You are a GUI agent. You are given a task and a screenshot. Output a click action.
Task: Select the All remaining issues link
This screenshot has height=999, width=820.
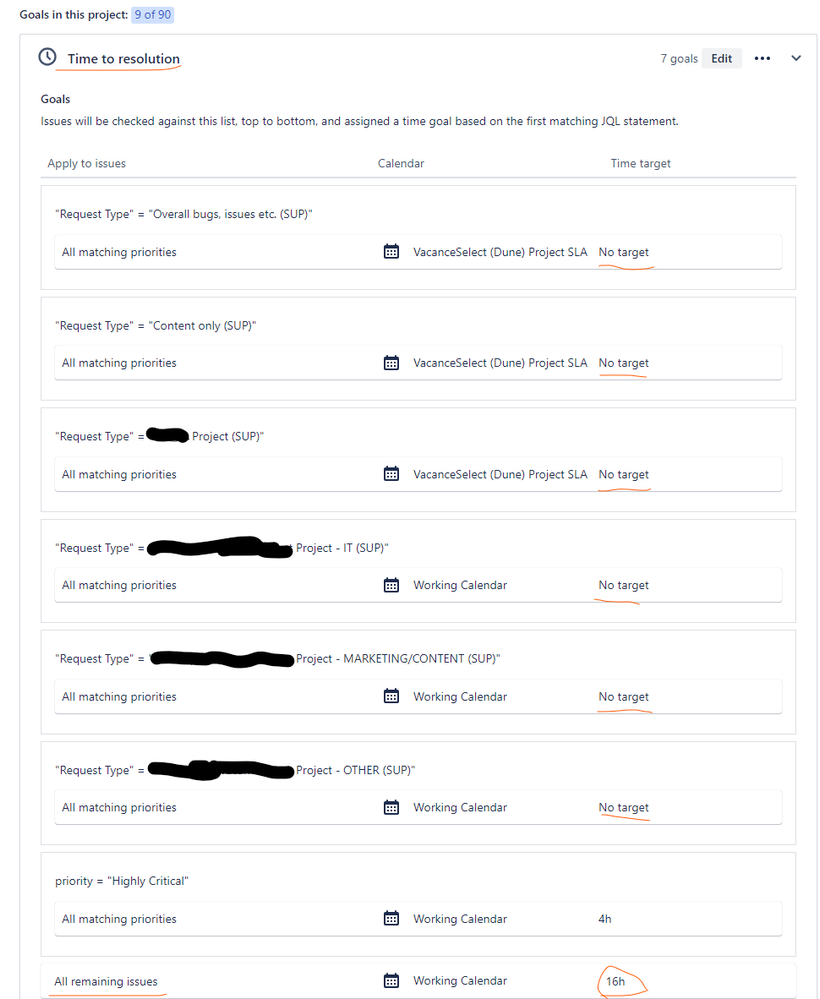(105, 980)
